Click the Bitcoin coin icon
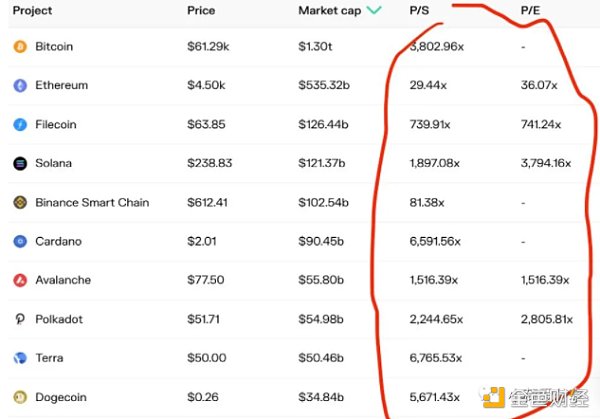This screenshot has width=600, height=419. (19, 47)
